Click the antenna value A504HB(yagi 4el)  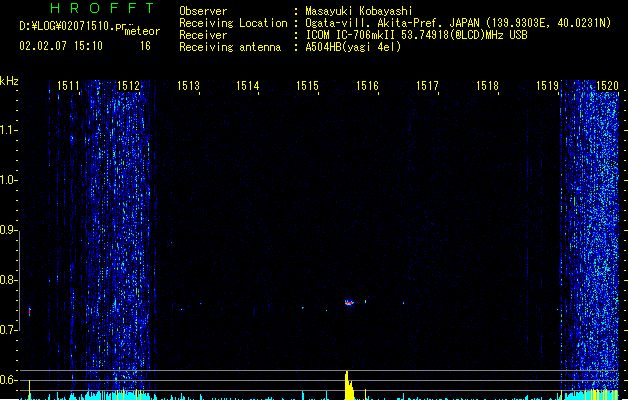coord(353,47)
